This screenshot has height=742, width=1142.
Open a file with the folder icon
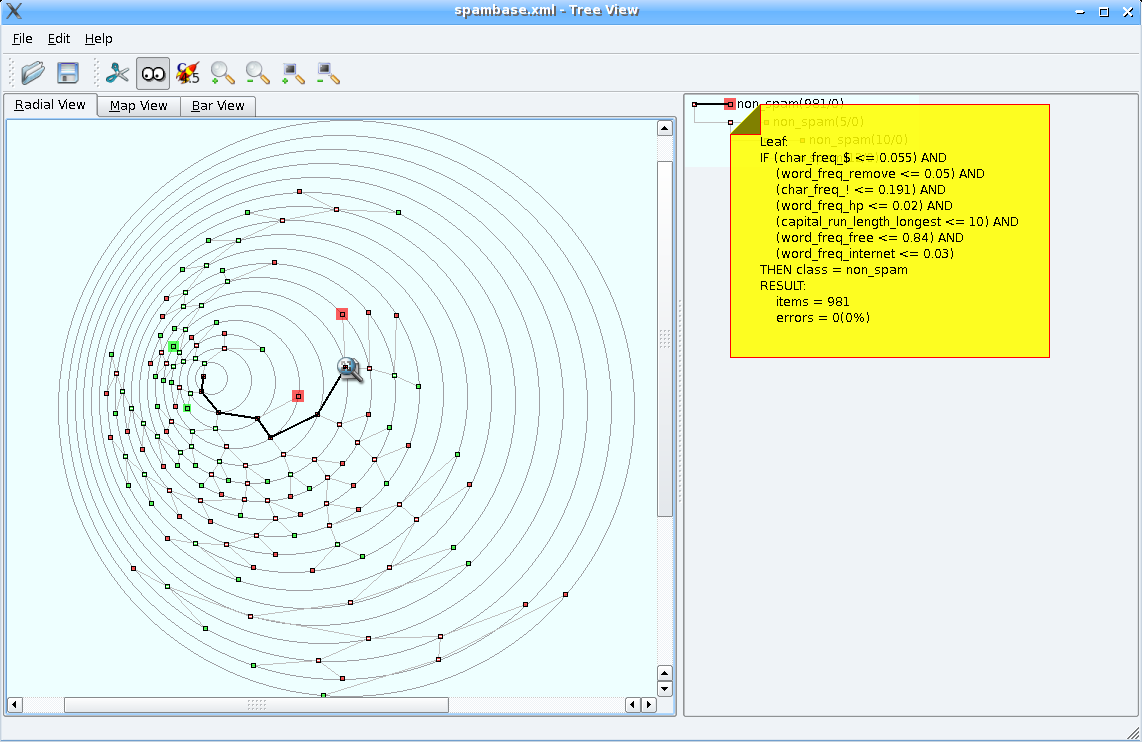tap(33, 73)
